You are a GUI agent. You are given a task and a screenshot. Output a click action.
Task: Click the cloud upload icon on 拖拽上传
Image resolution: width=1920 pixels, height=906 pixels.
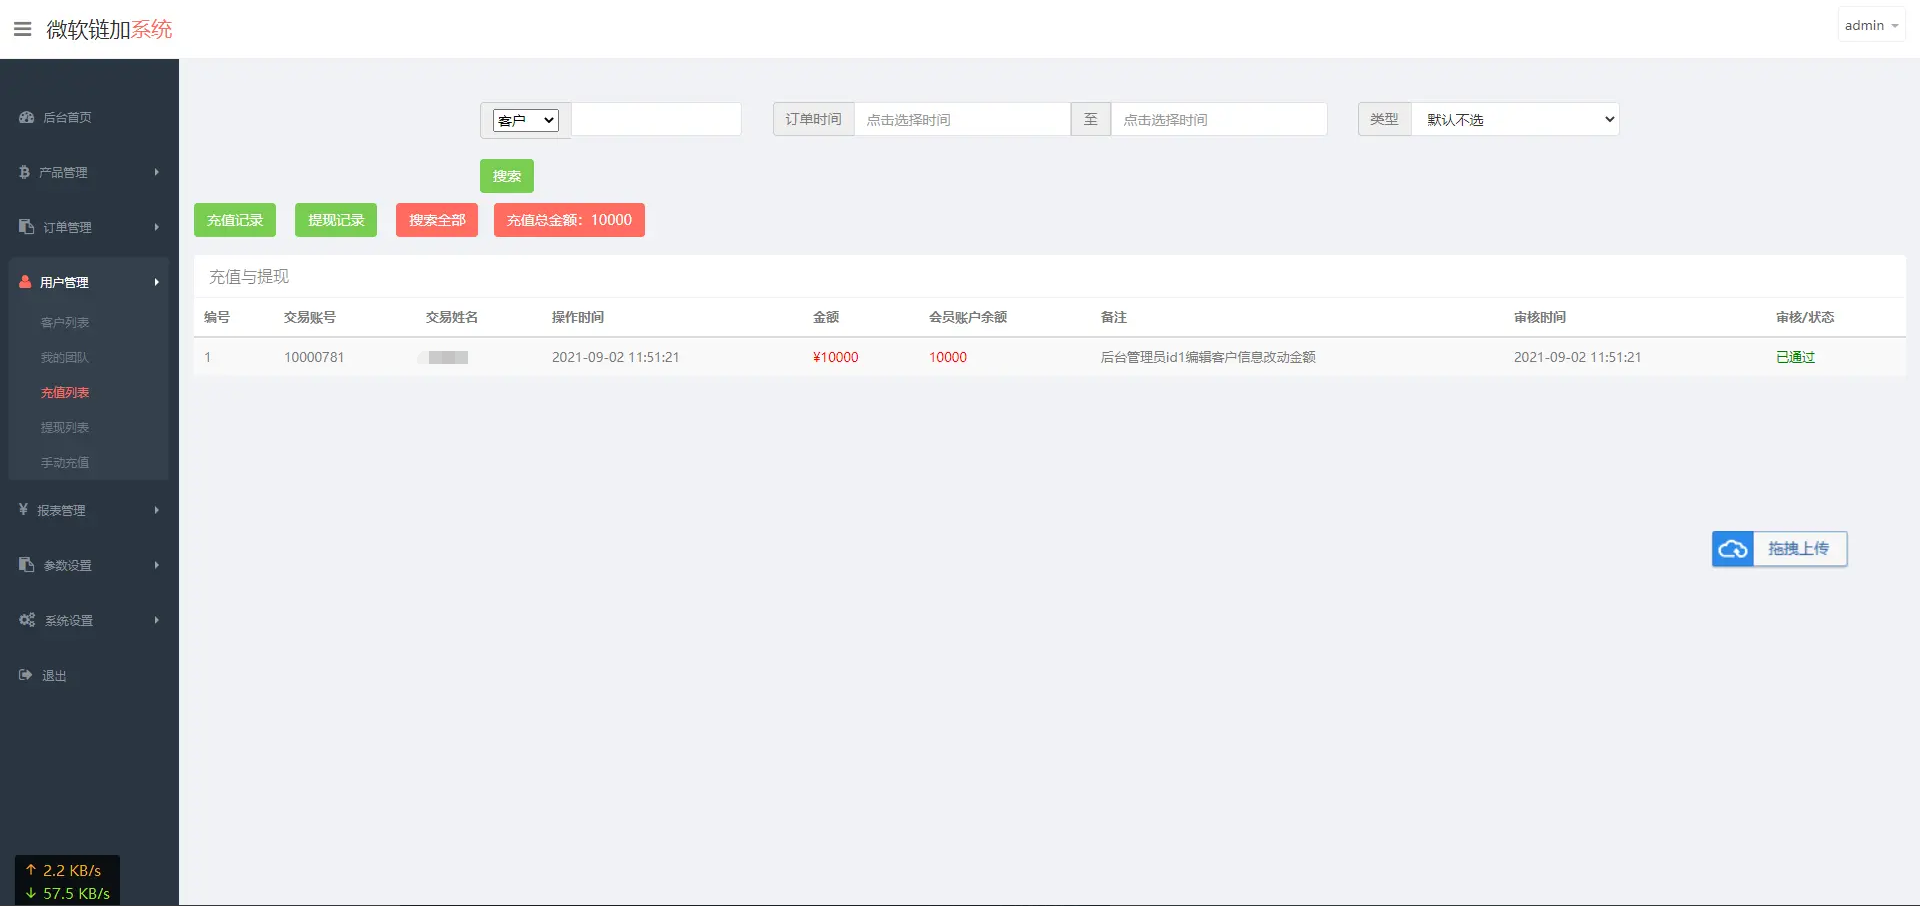coord(1733,549)
